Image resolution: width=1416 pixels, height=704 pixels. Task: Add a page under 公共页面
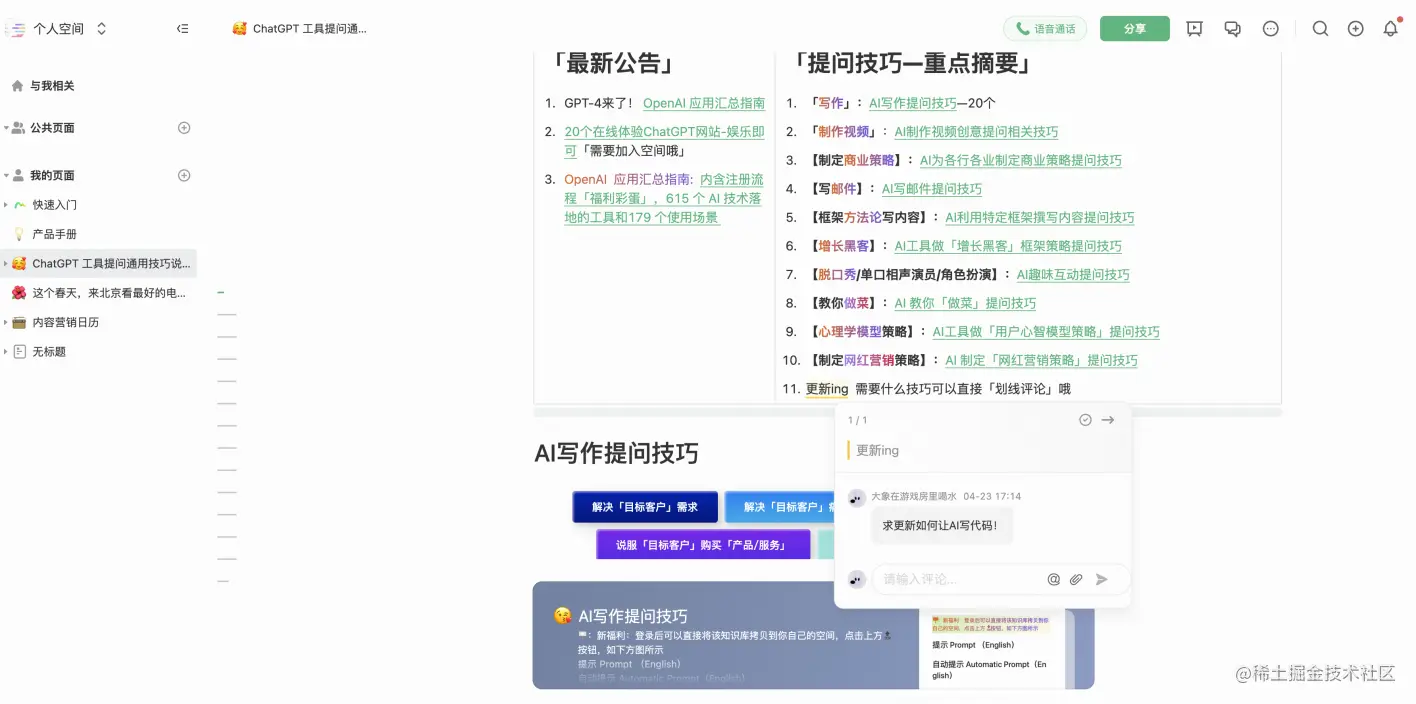(x=184, y=128)
